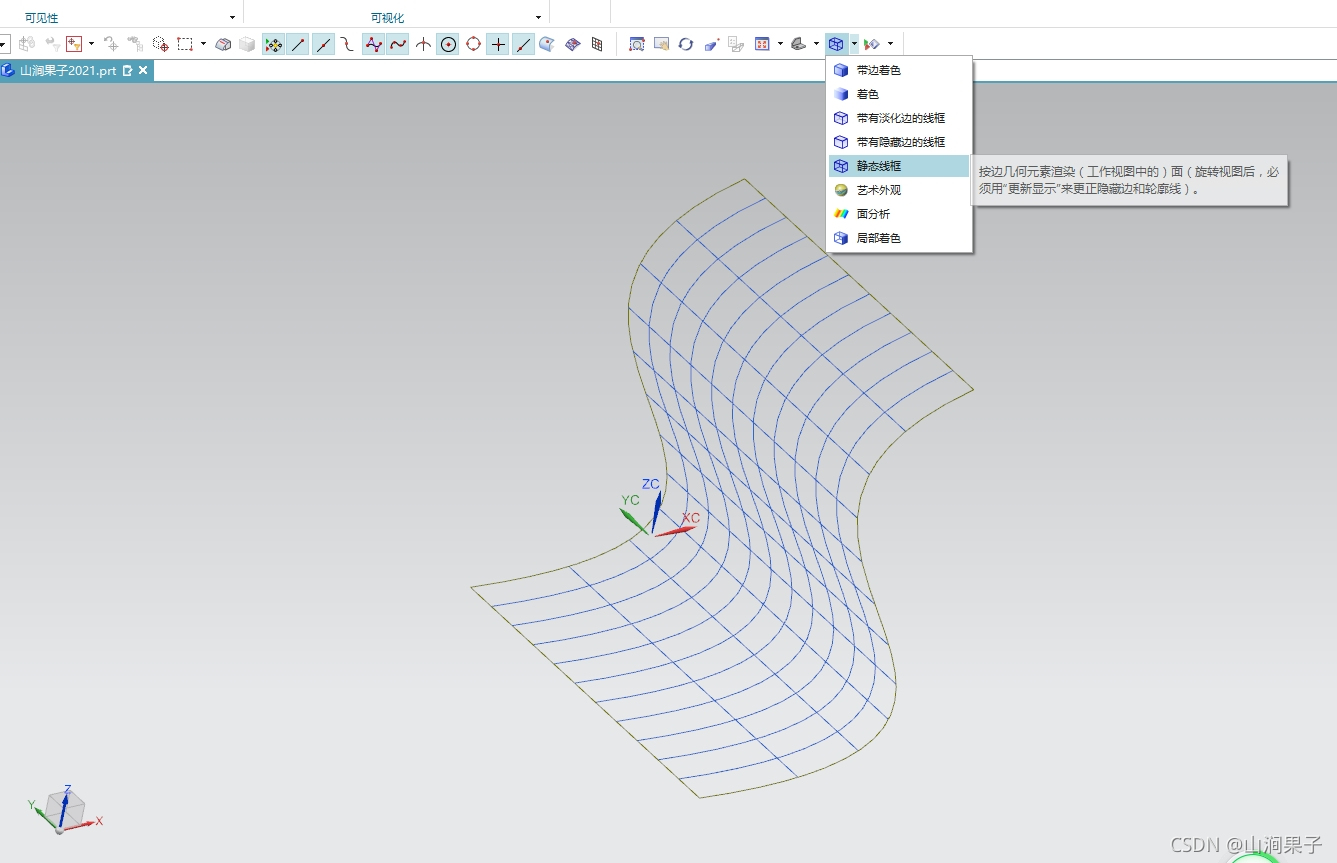Open the combo box at far left of toolbar
Screen dimensions: 1337x863
point(4,44)
